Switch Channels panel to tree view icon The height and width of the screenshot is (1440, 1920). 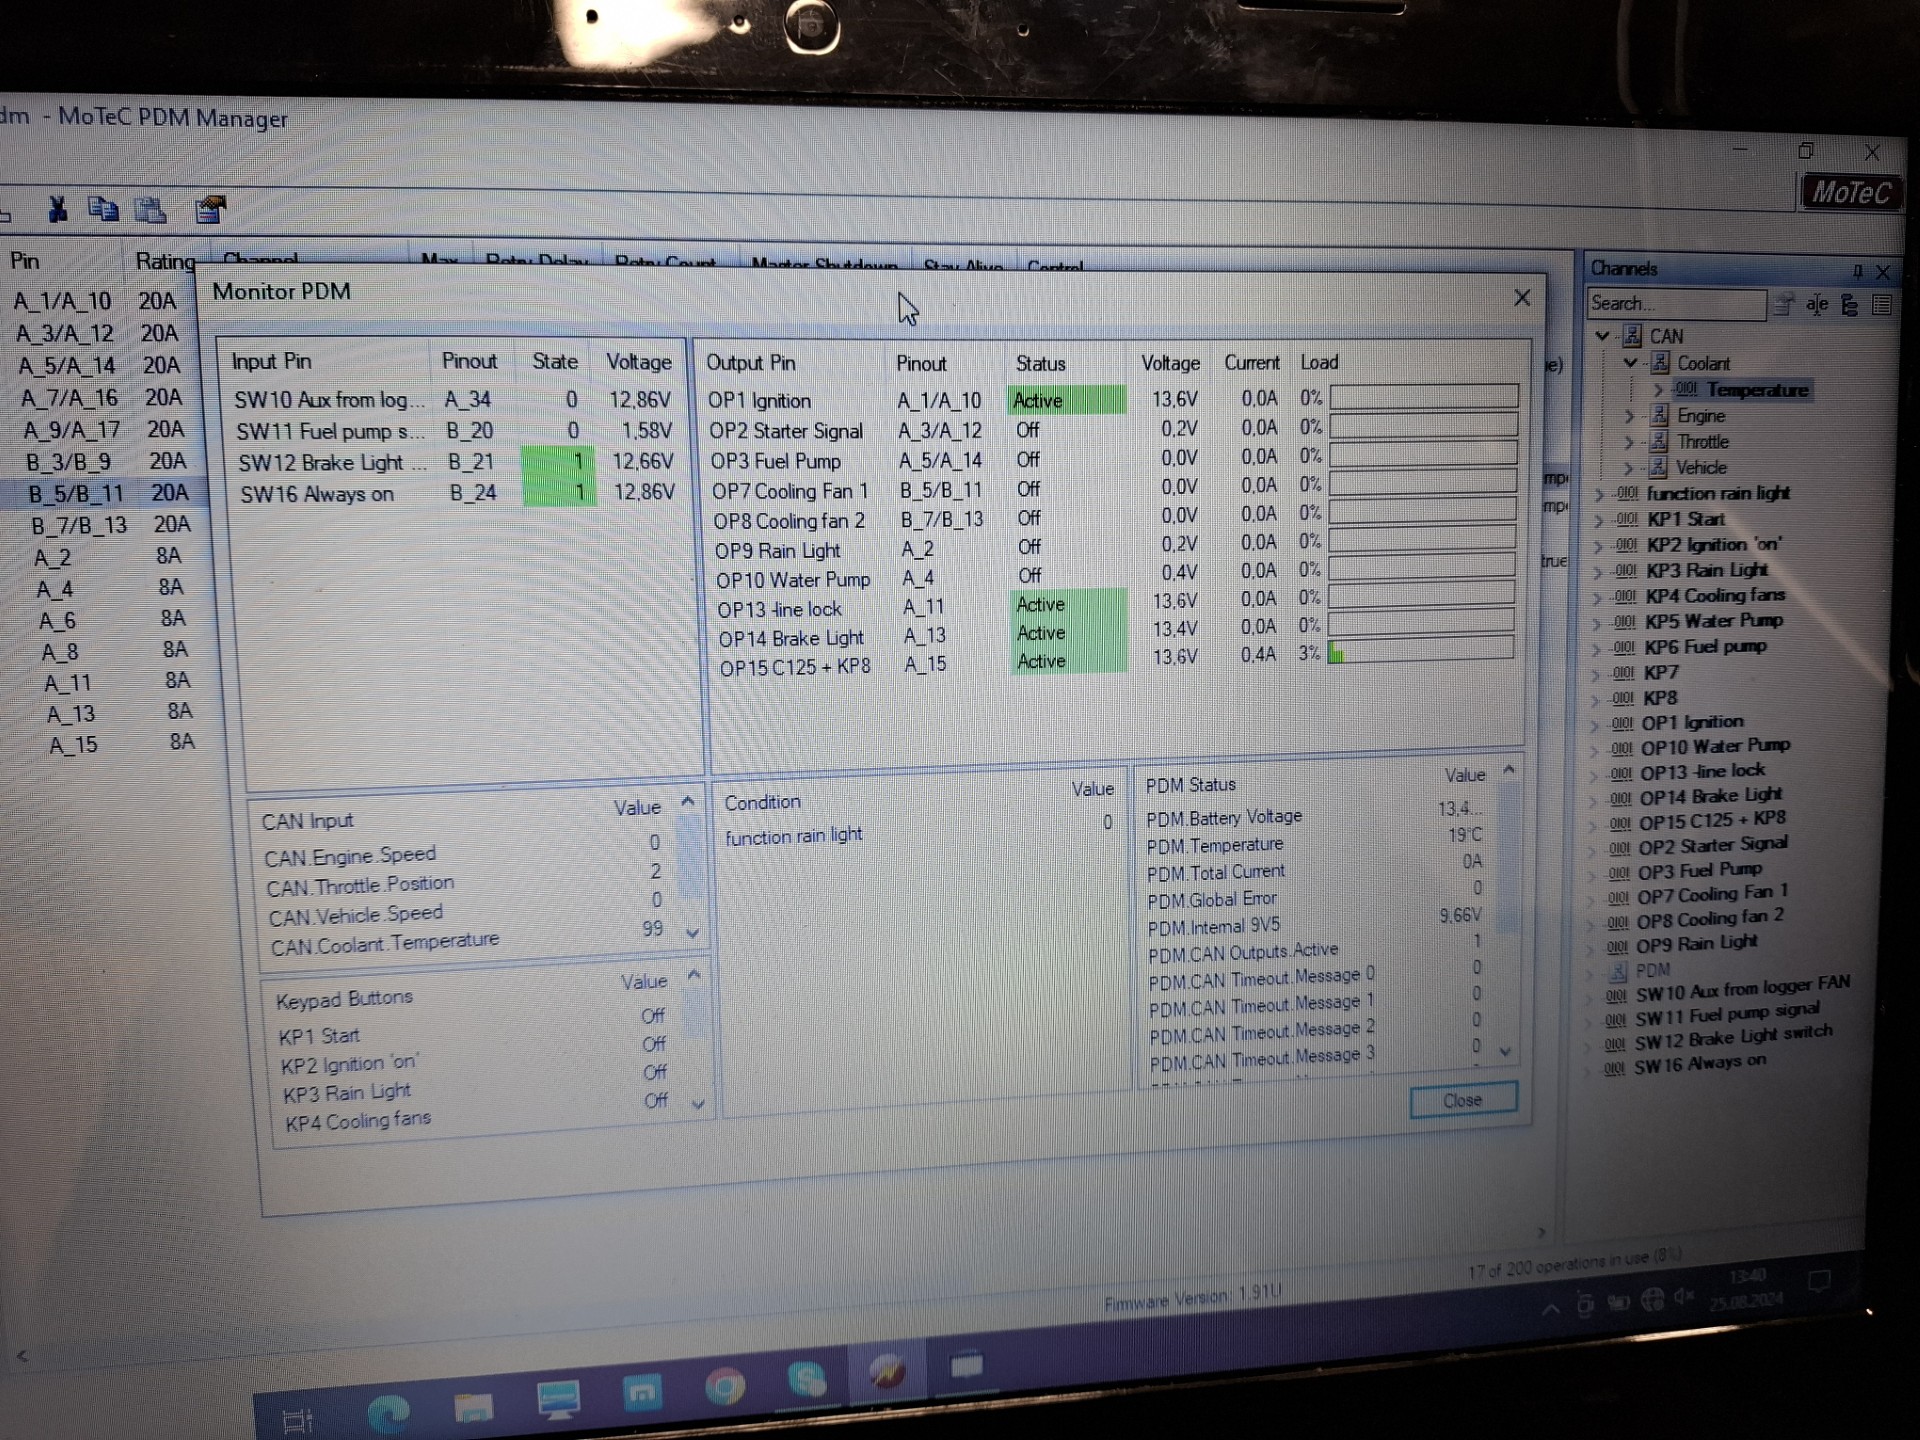pyautogui.click(x=1849, y=304)
